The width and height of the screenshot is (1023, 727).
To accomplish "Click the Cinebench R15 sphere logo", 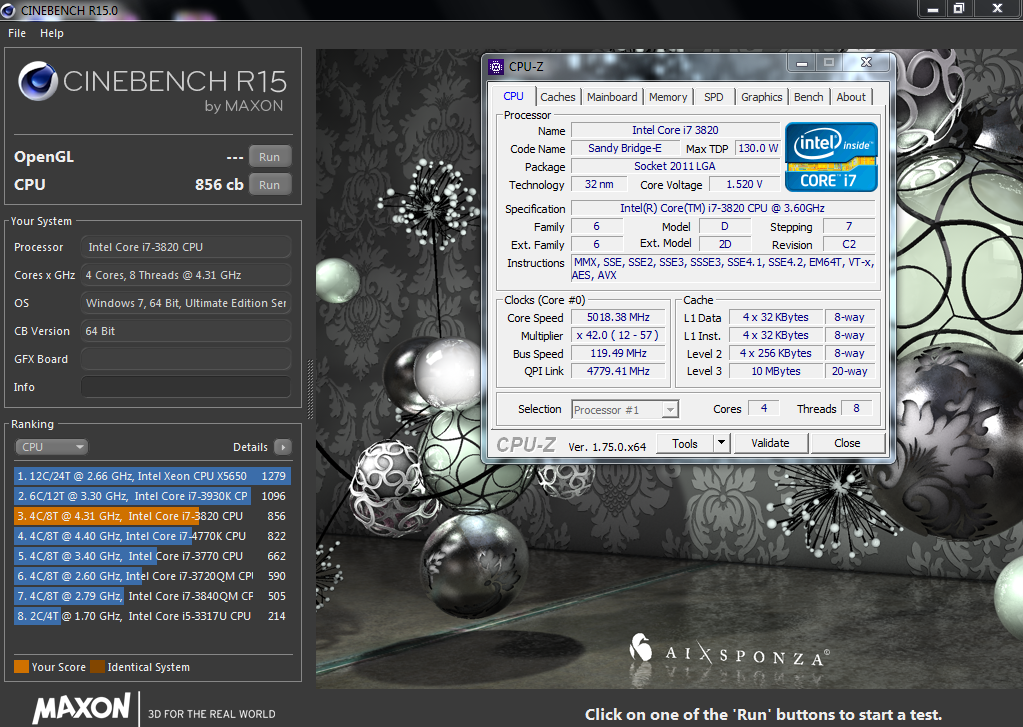I will click(37, 82).
